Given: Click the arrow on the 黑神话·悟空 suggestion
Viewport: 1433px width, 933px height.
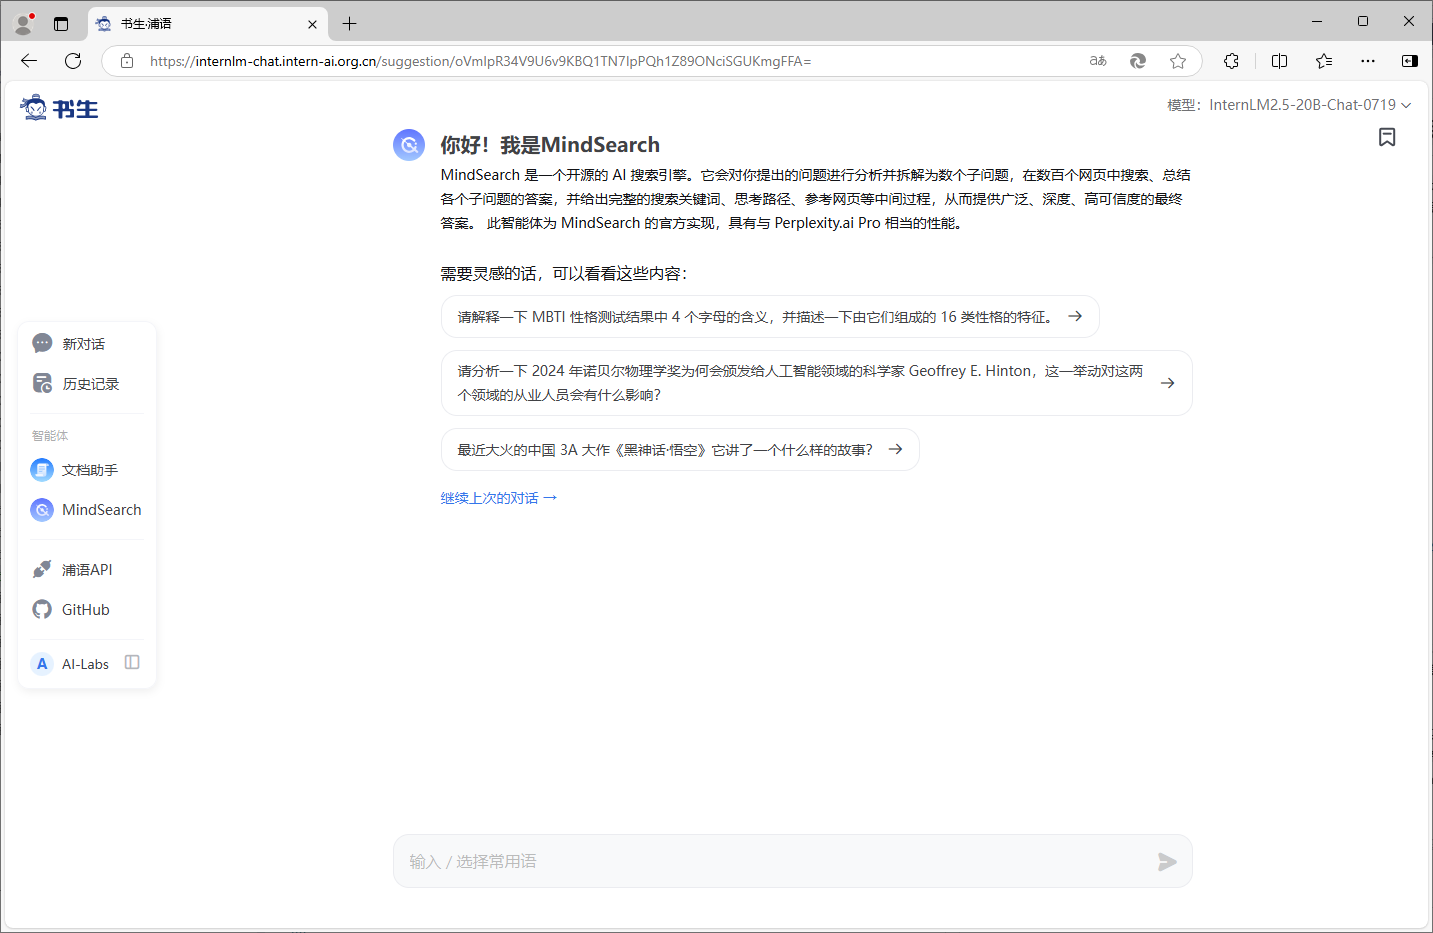Looking at the screenshot, I should pos(895,449).
